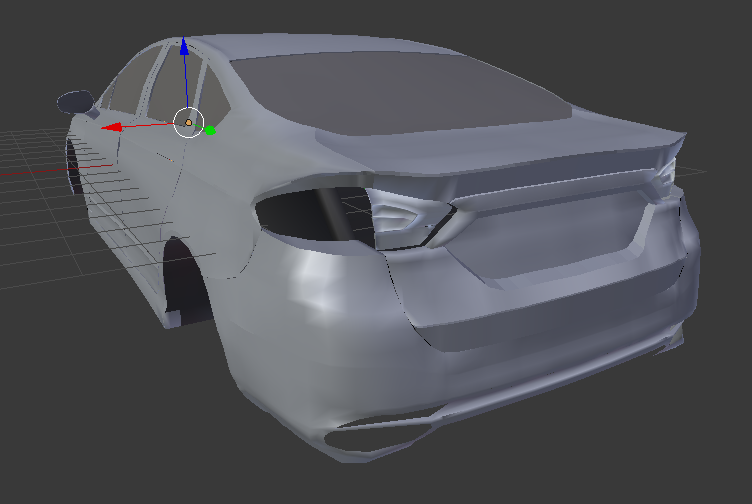Click the rear wheel arch
The height and width of the screenshot is (504, 752).
186,279
